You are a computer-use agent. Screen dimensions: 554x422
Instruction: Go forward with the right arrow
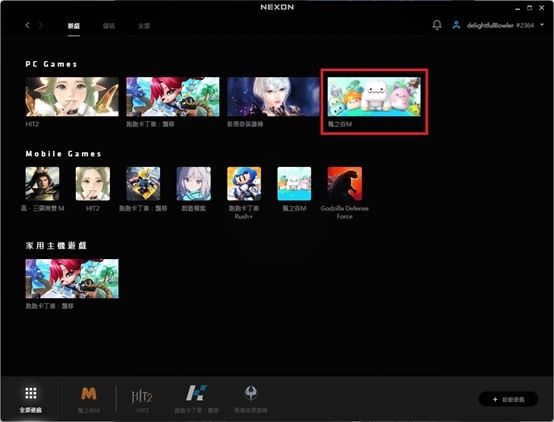pyautogui.click(x=41, y=25)
